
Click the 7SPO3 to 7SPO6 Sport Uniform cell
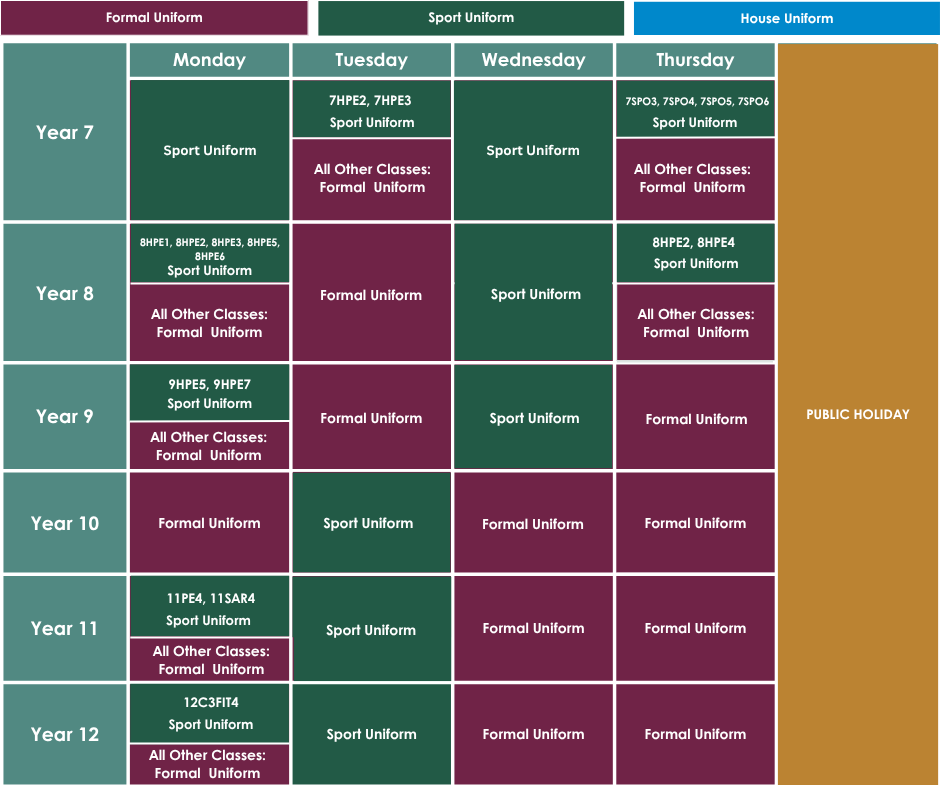pyautogui.click(x=695, y=109)
